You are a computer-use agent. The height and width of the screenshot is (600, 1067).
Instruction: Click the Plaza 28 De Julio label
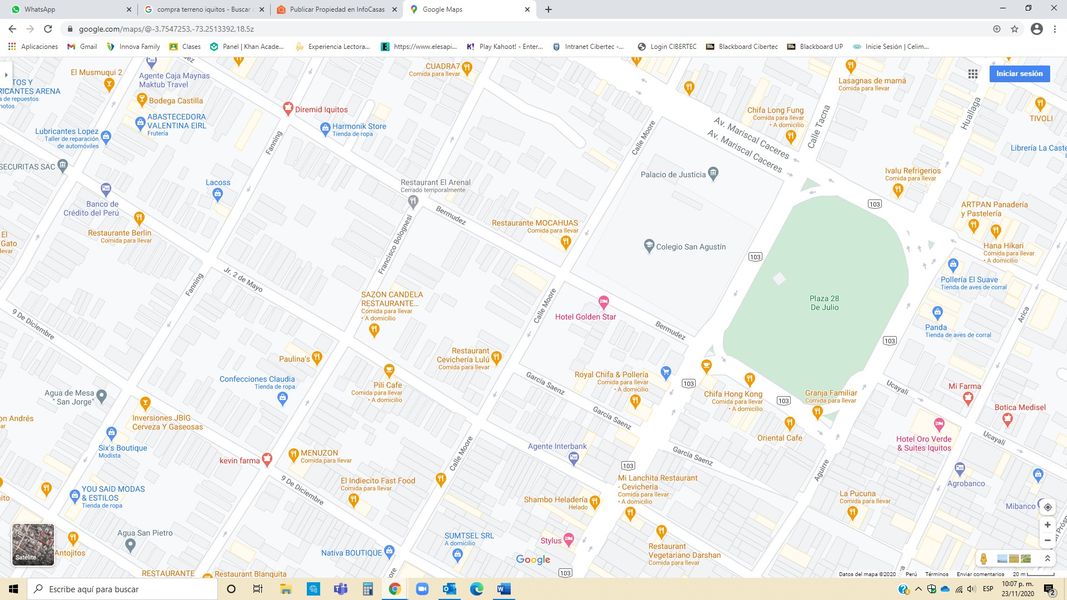[824, 303]
